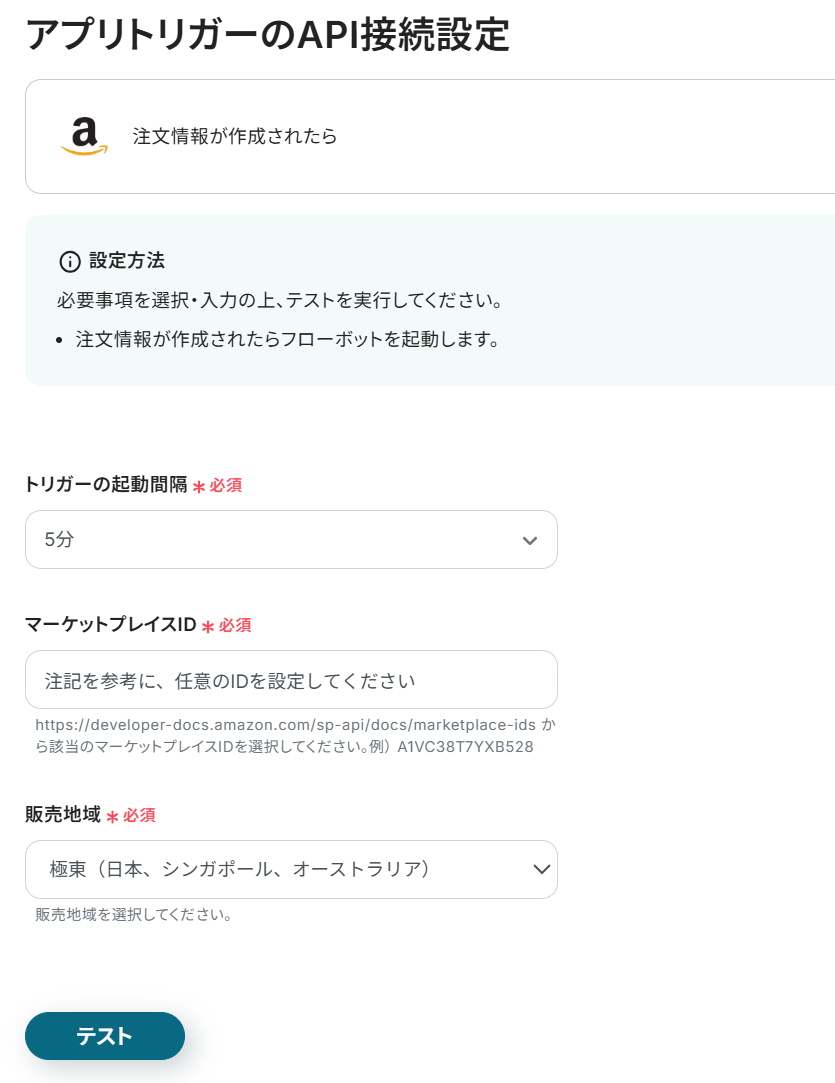
Task: Click the トリガーの起動間隔 field label
Action: pos(106,485)
